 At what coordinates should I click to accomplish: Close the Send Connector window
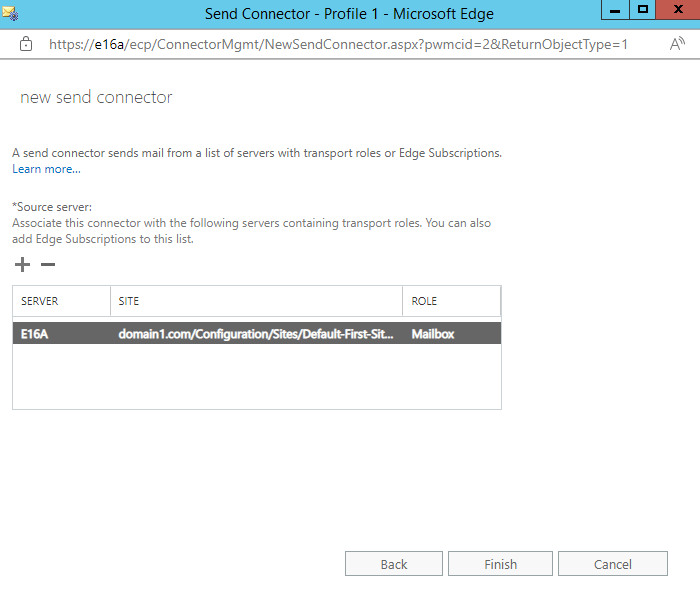678,10
